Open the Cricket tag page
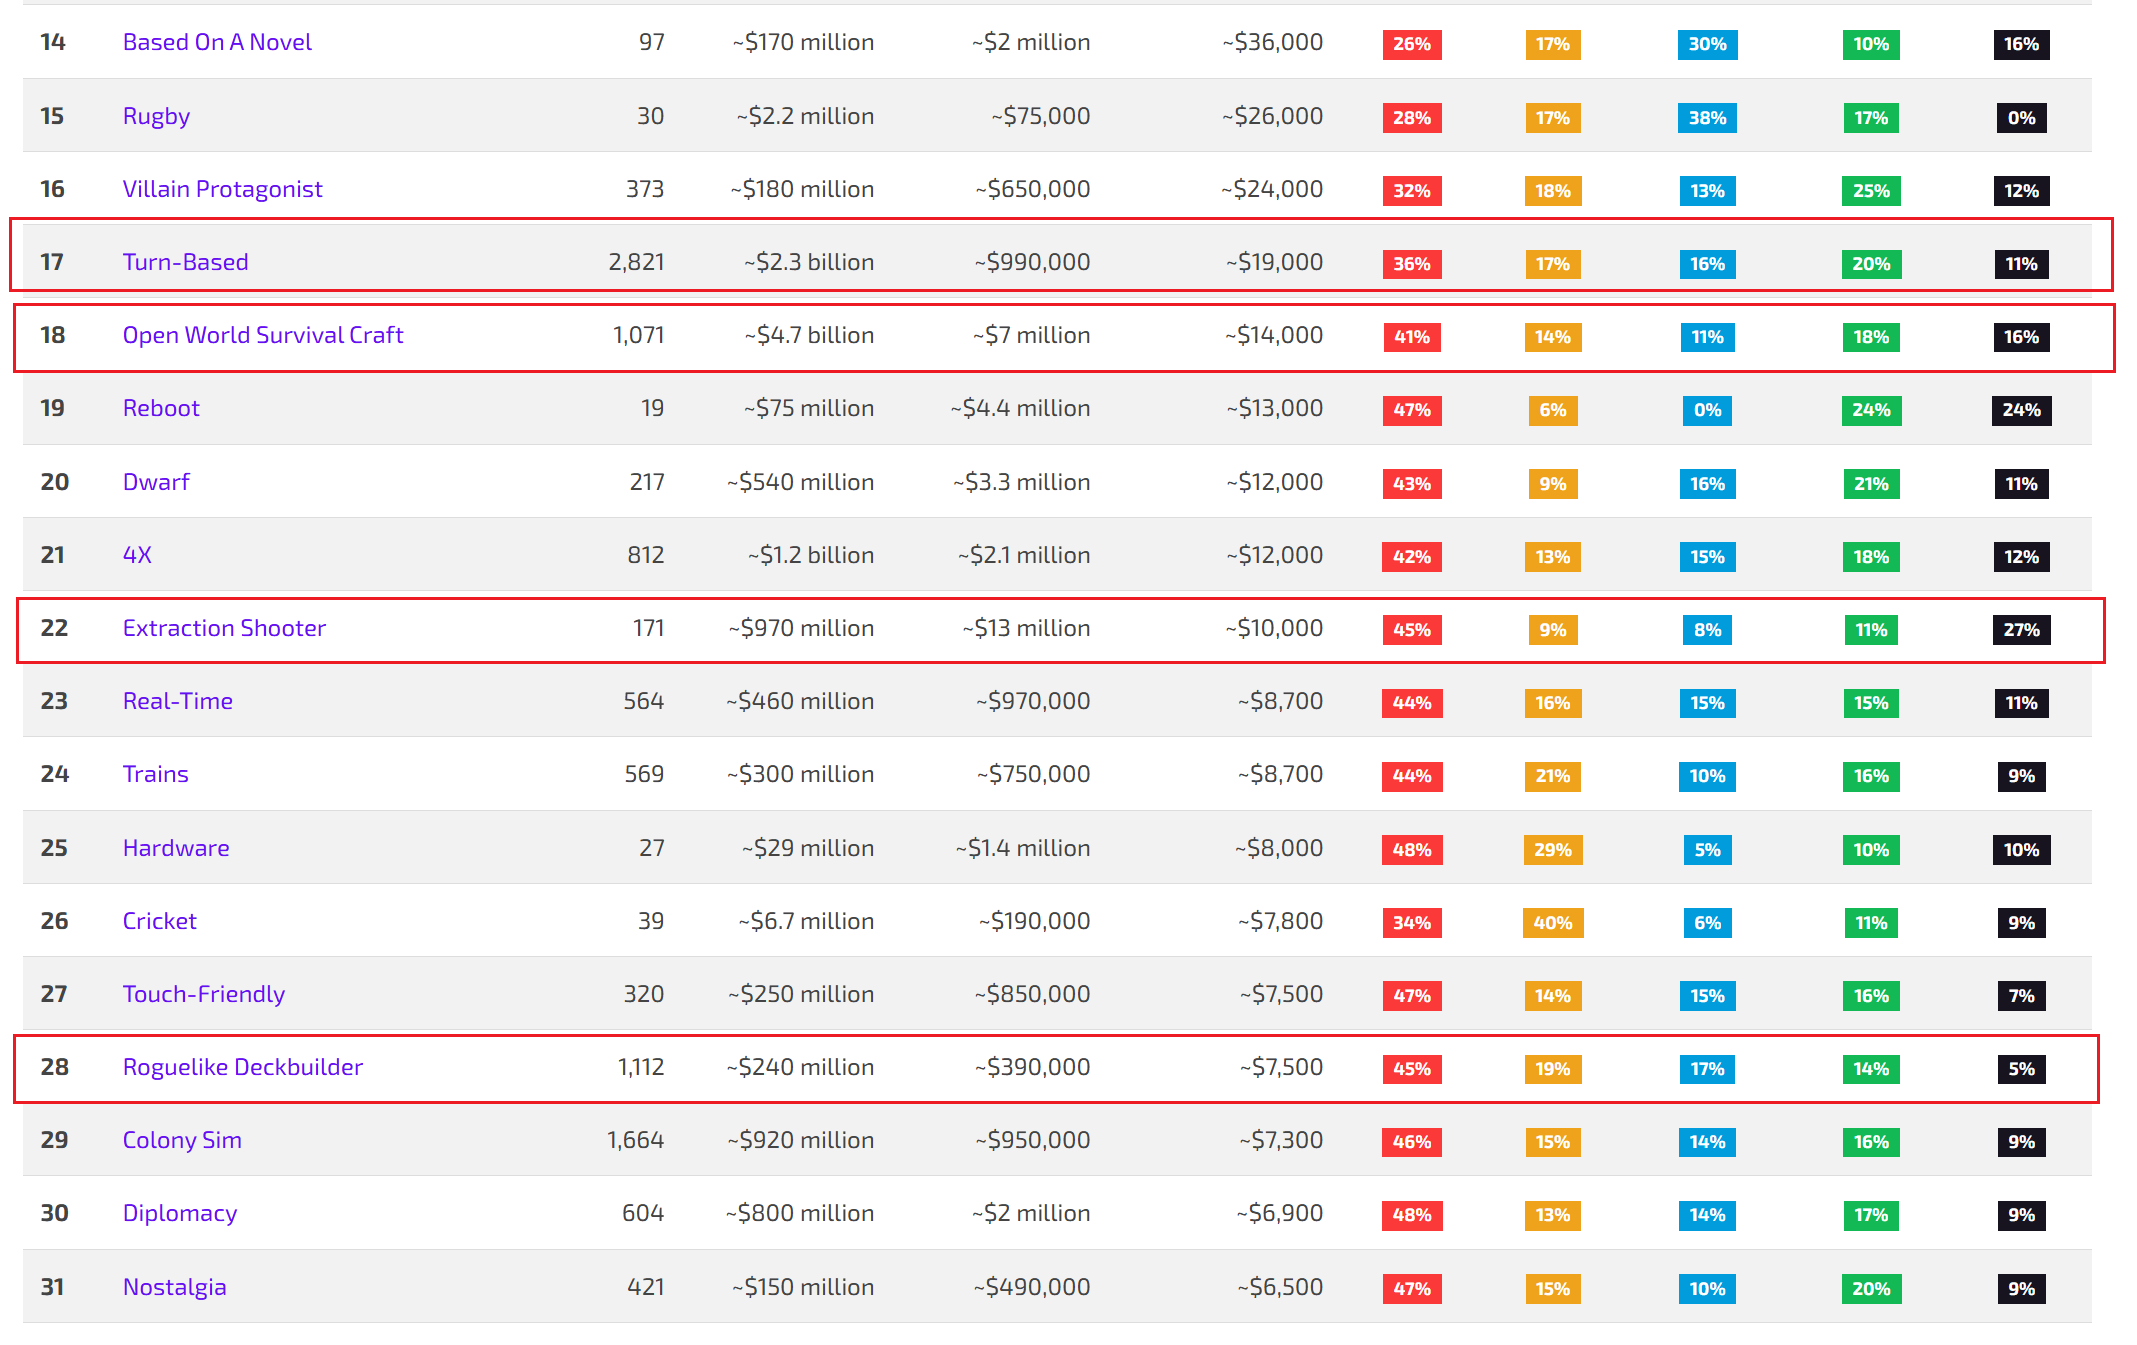Viewport: 2137px width, 1345px height. [159, 921]
